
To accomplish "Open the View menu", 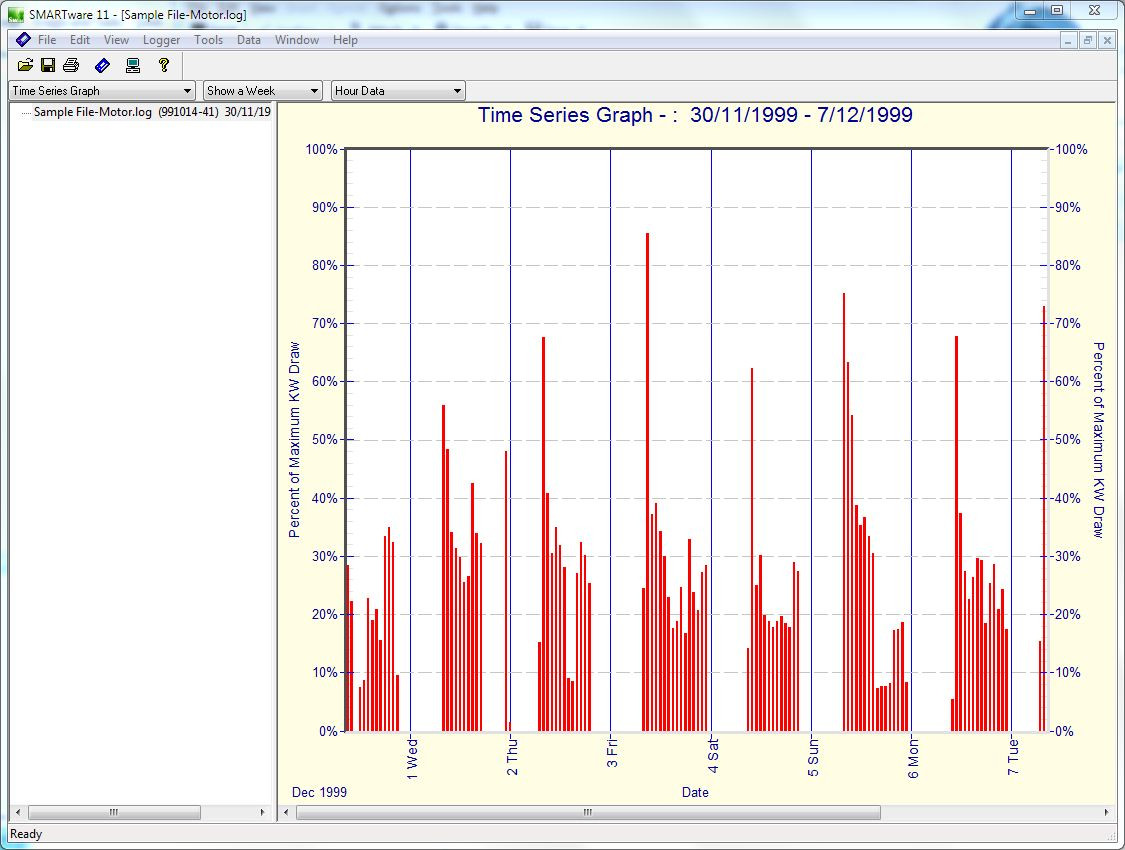I will click(x=116, y=40).
